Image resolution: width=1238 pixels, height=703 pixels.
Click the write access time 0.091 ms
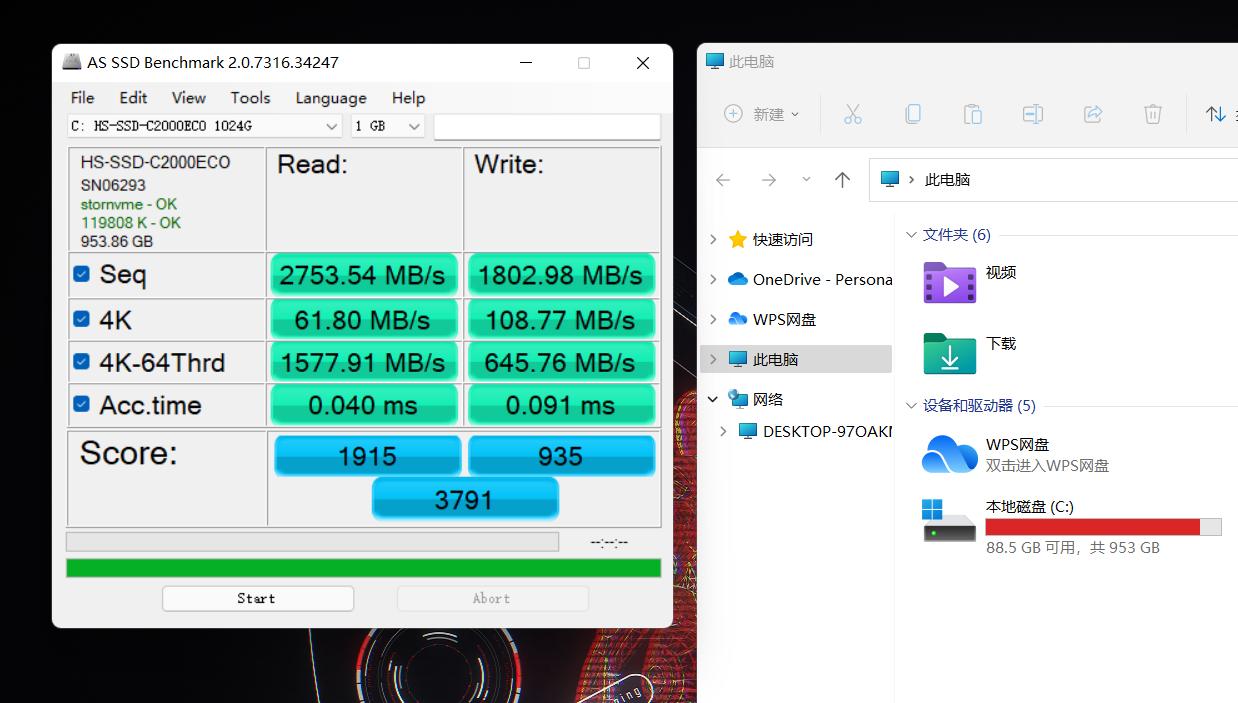click(560, 405)
